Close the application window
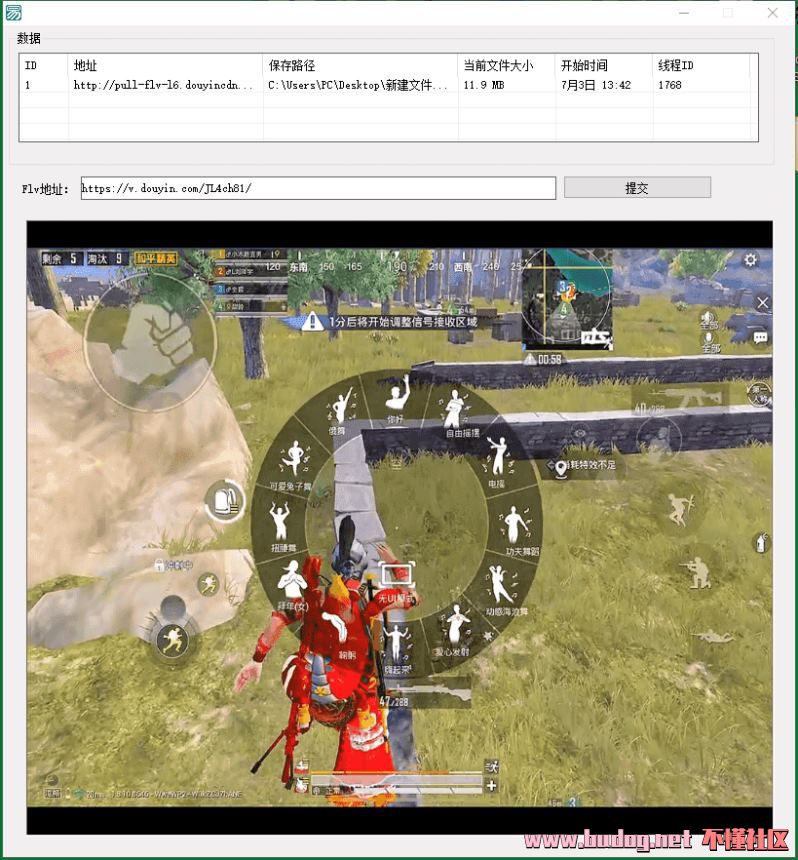This screenshot has height=860, width=798. coord(772,13)
